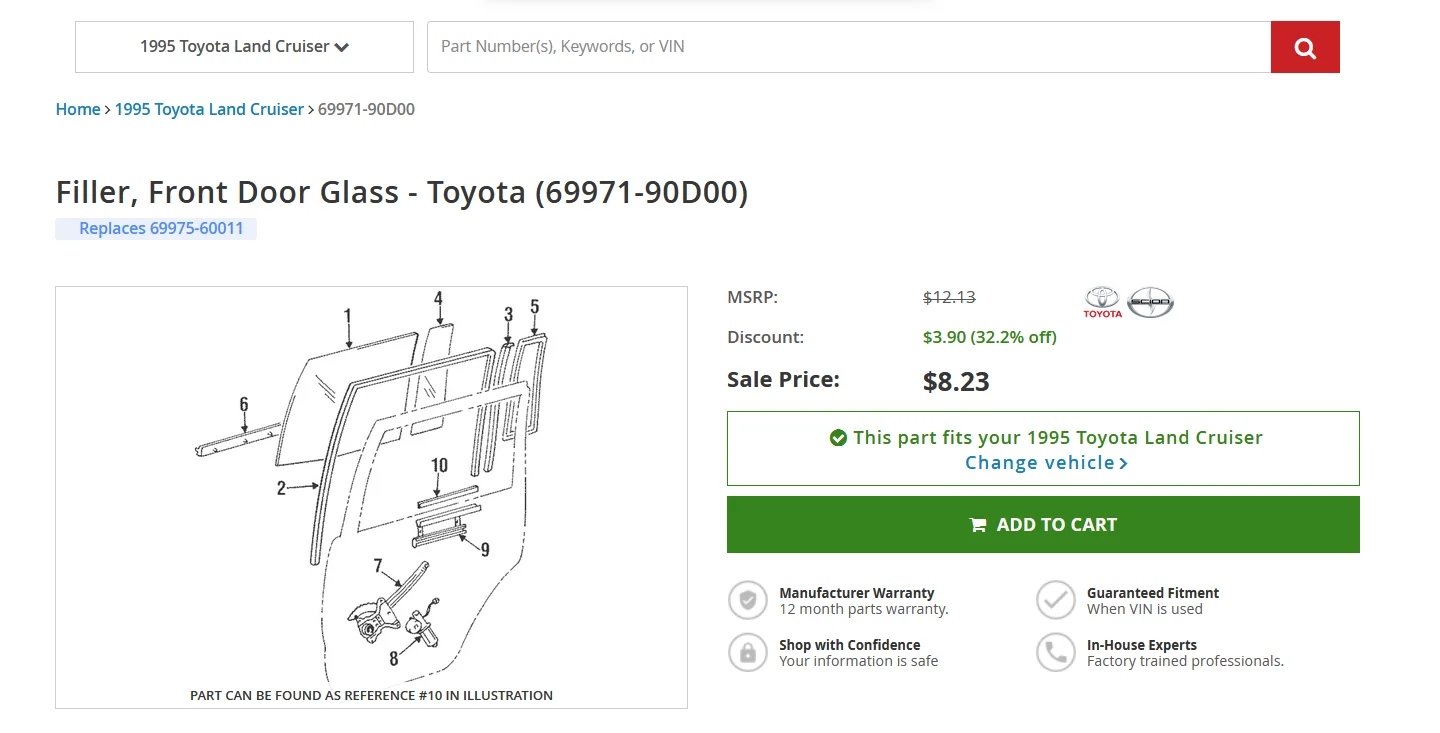Viewport: 1440px width, 733px height.
Task: Click the part number 69971-90D00 breadcrumb
Action: coord(366,109)
